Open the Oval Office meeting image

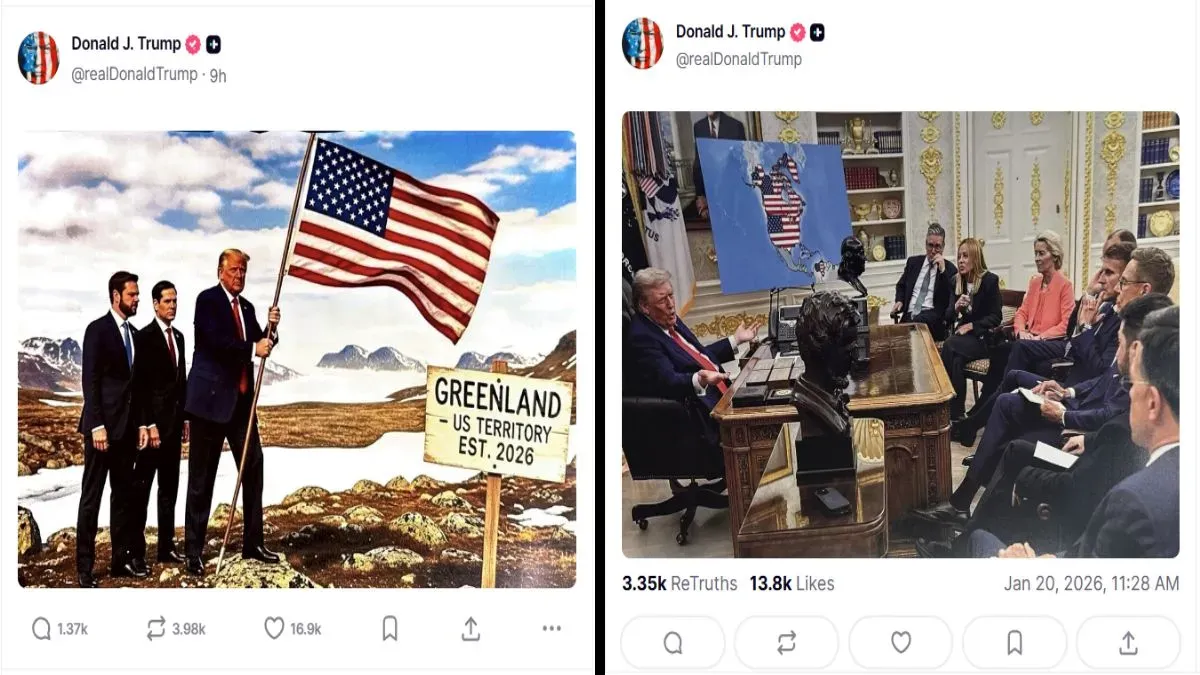click(901, 334)
